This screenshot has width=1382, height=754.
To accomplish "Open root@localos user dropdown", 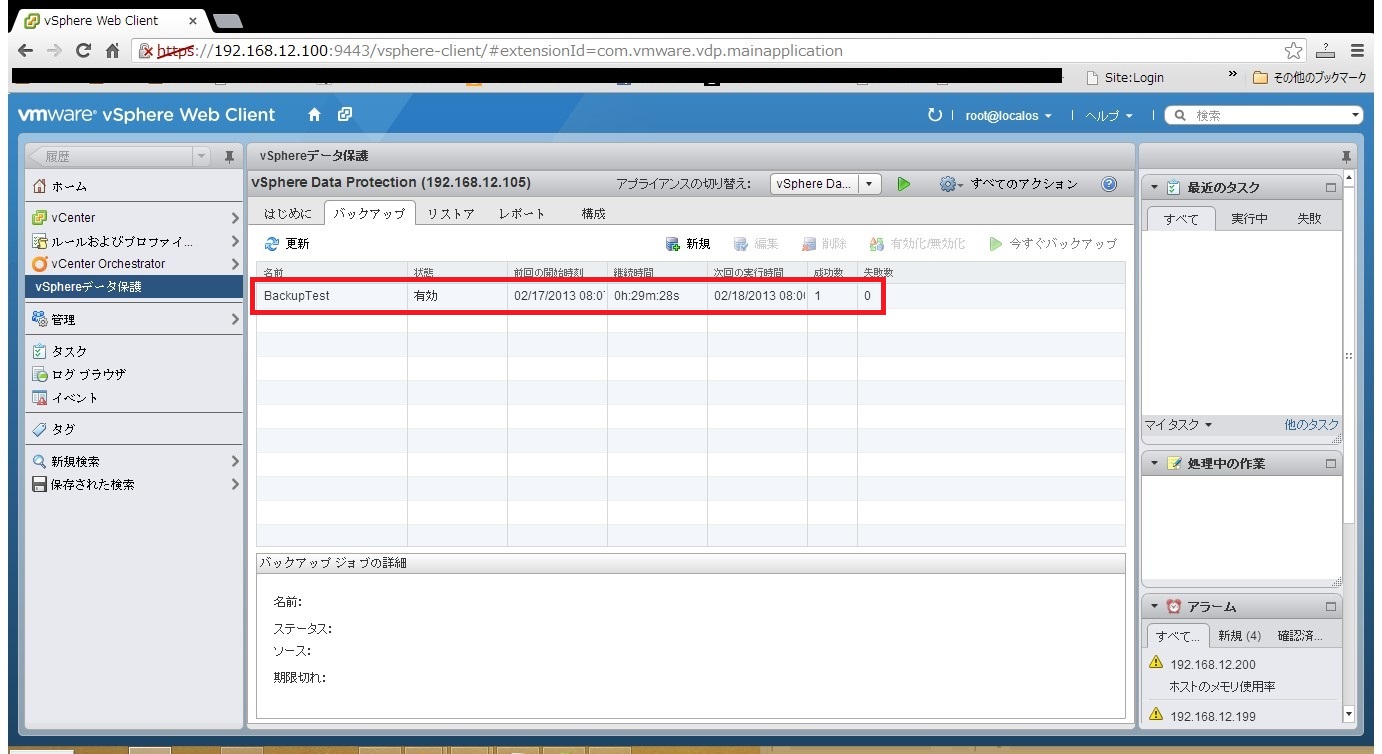I will tap(1008, 116).
